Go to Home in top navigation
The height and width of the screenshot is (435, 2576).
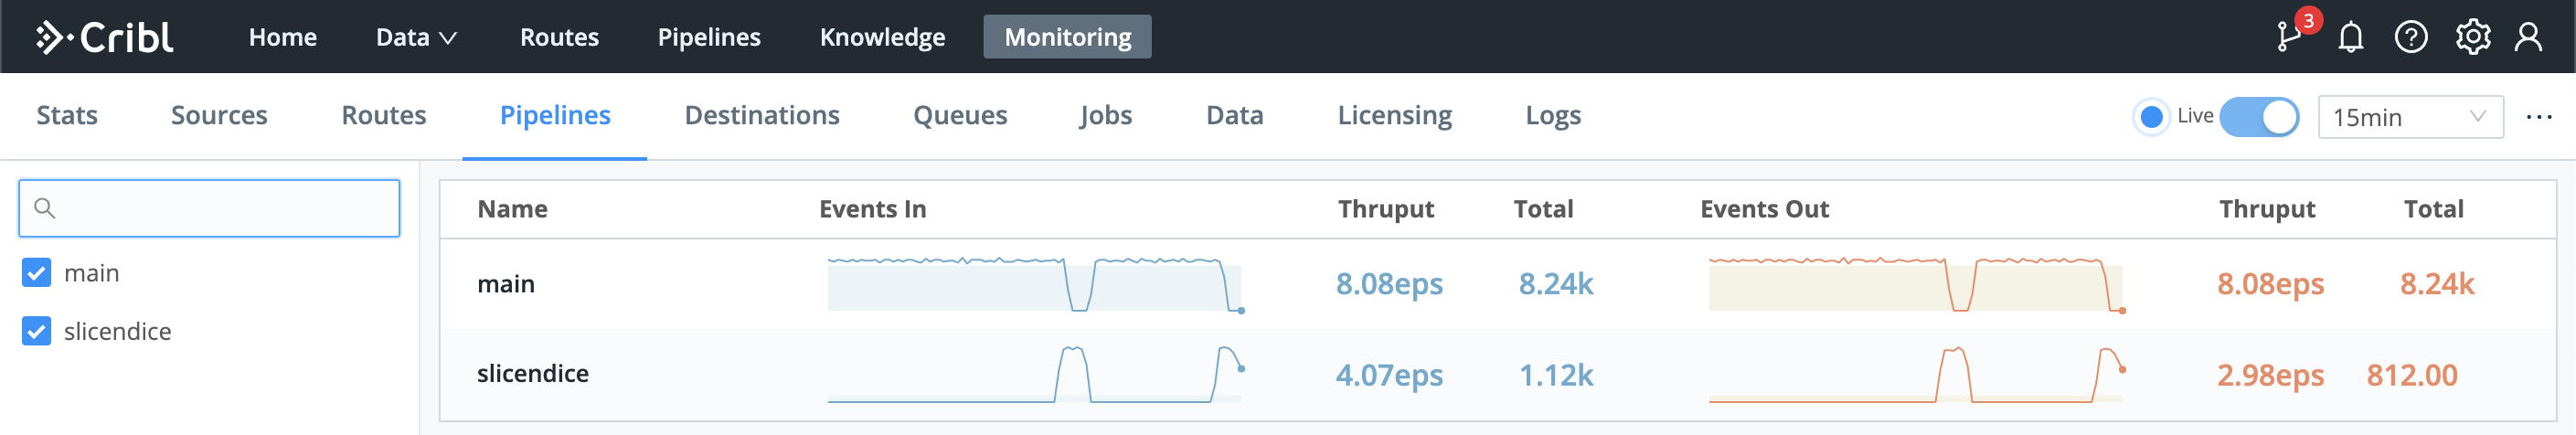coord(283,37)
